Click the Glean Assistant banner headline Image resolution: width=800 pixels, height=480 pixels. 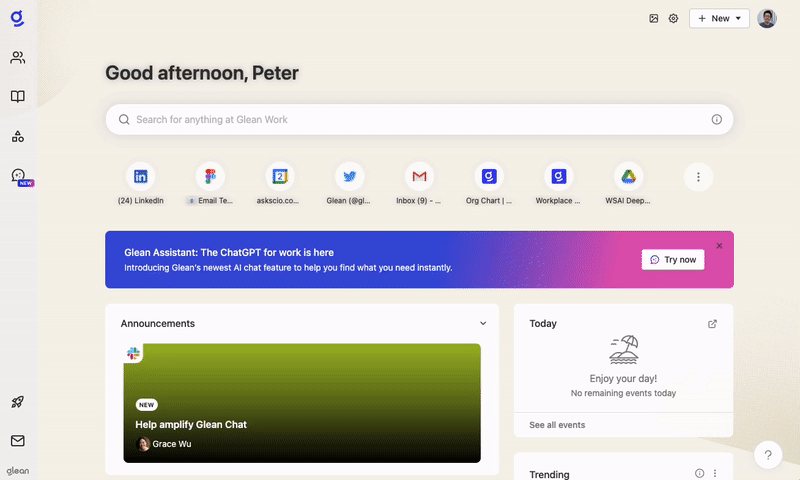(x=229, y=252)
